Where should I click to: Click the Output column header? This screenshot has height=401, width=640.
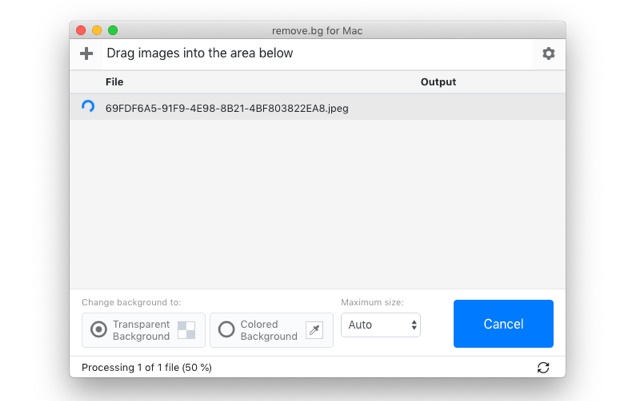coord(438,82)
